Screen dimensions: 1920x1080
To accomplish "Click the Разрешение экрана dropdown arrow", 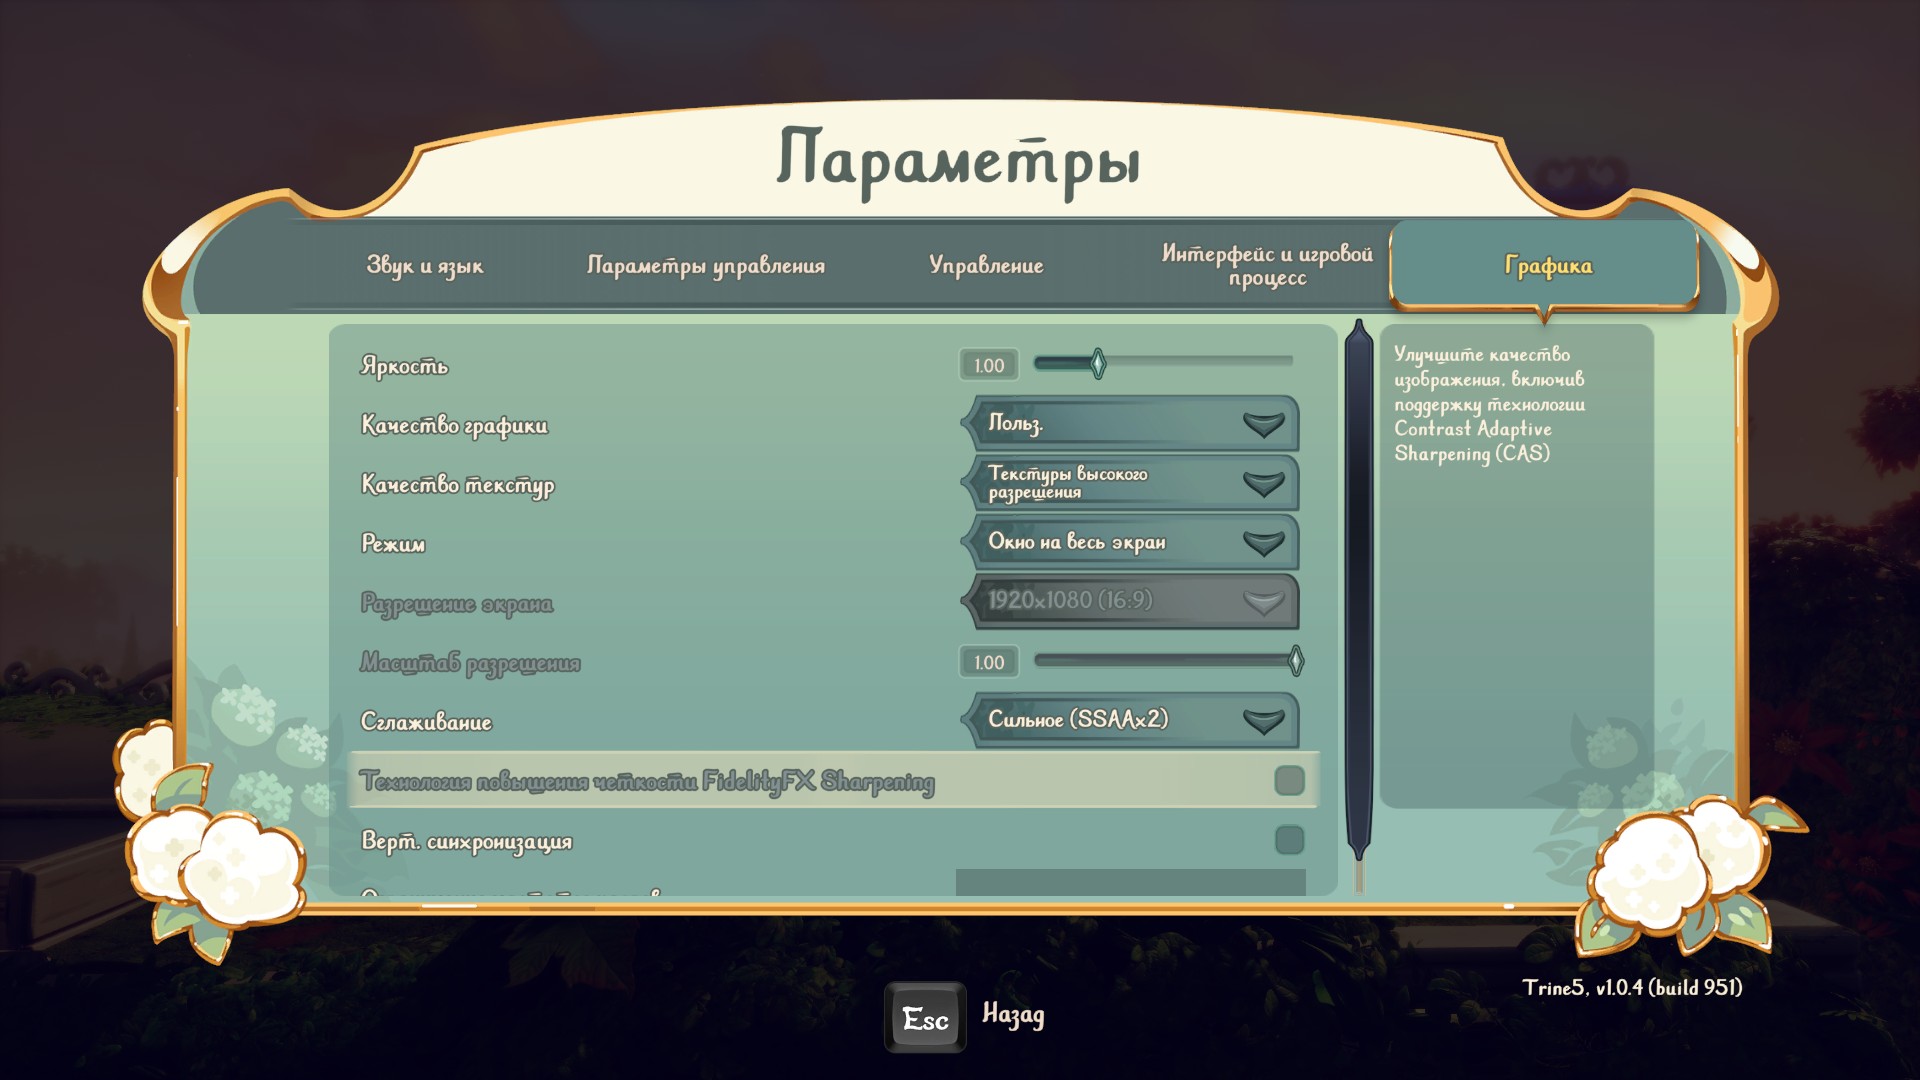I will 1263,602.
